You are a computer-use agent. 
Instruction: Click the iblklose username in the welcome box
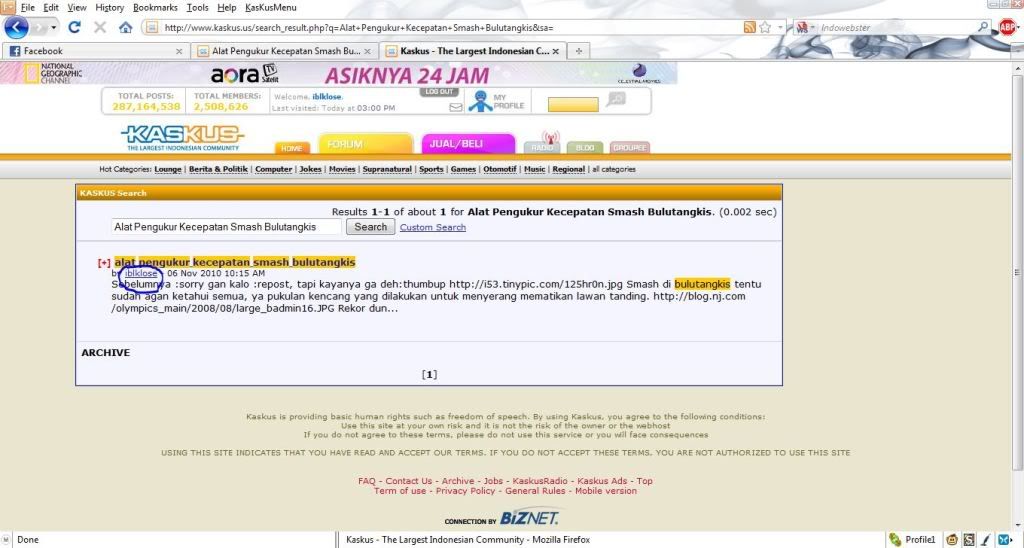327,97
